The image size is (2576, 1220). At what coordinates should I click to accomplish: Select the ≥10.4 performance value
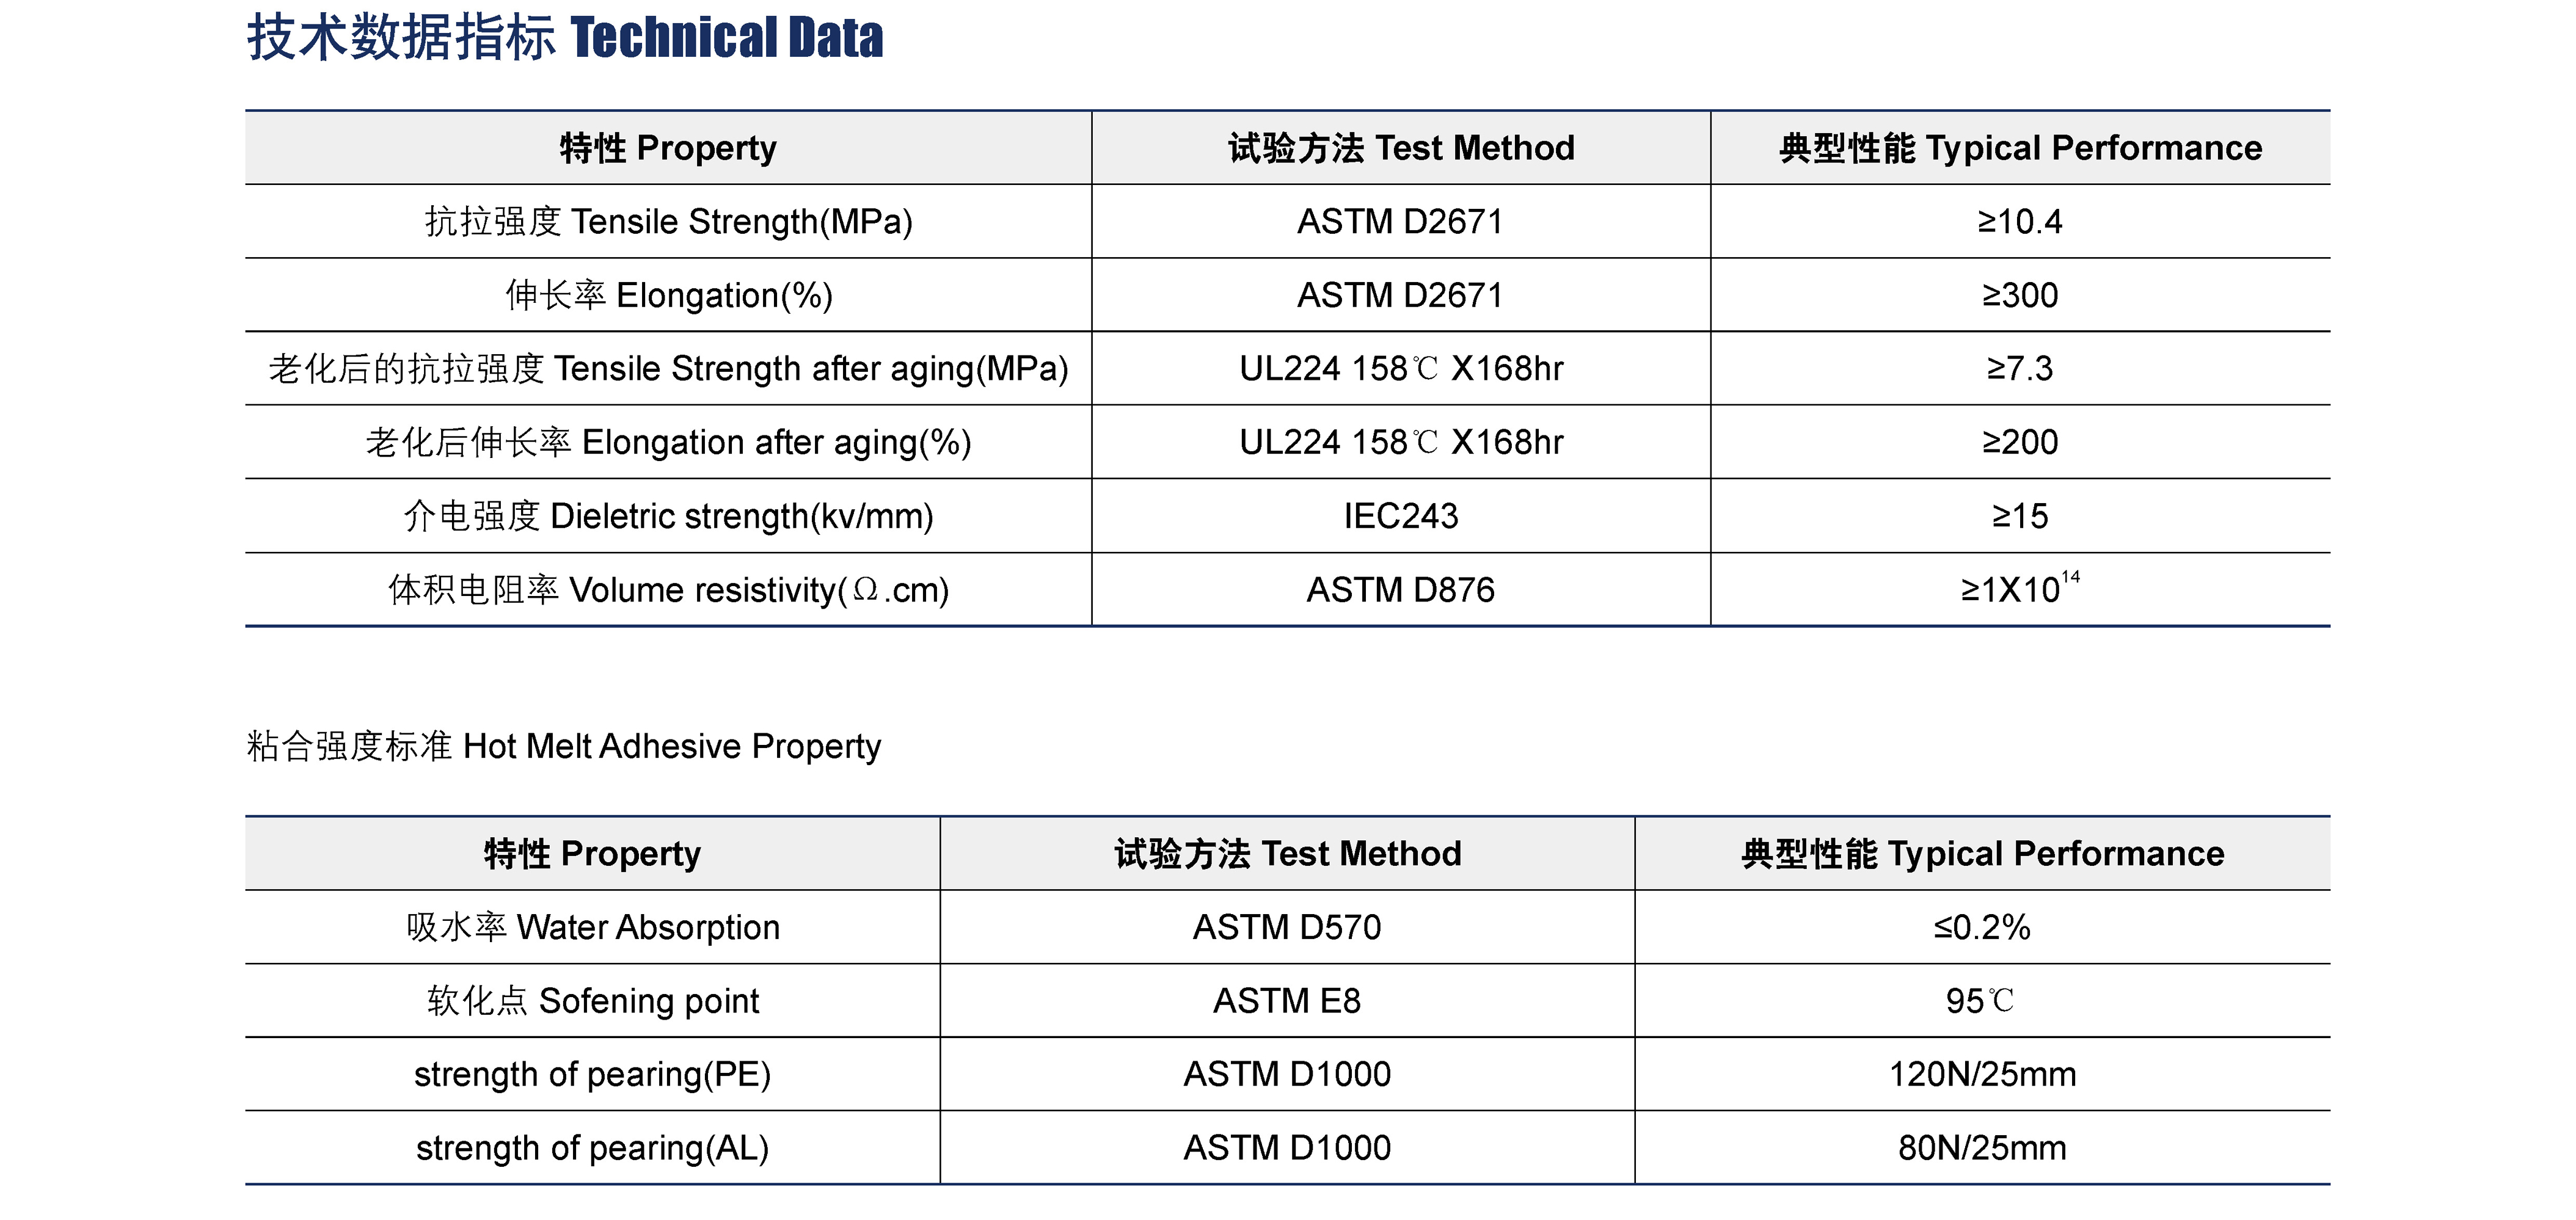tap(2019, 222)
